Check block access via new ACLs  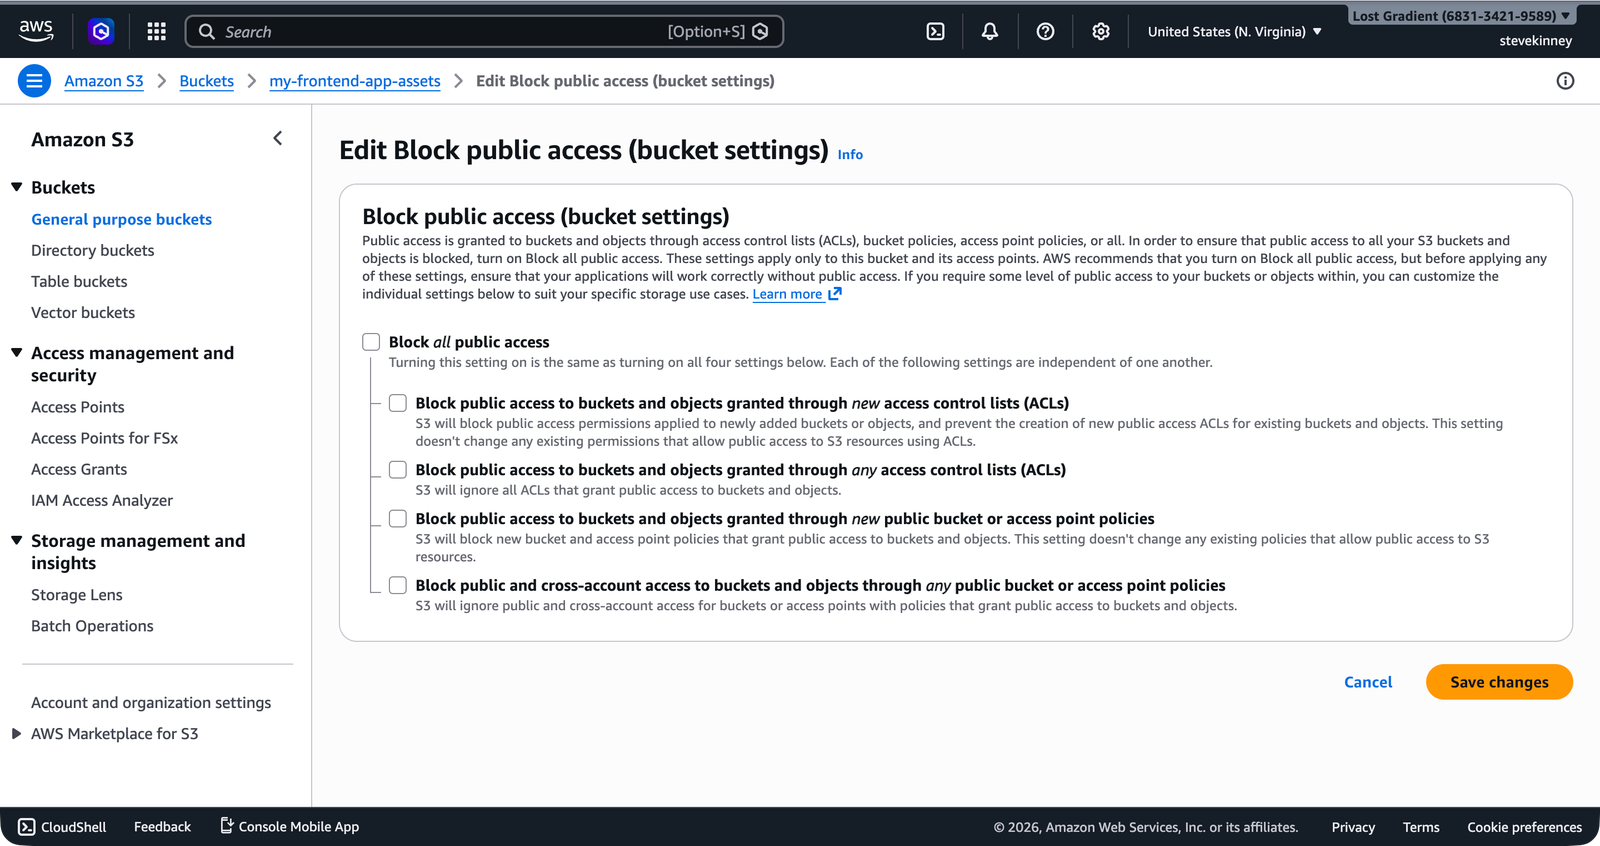pyautogui.click(x=398, y=403)
